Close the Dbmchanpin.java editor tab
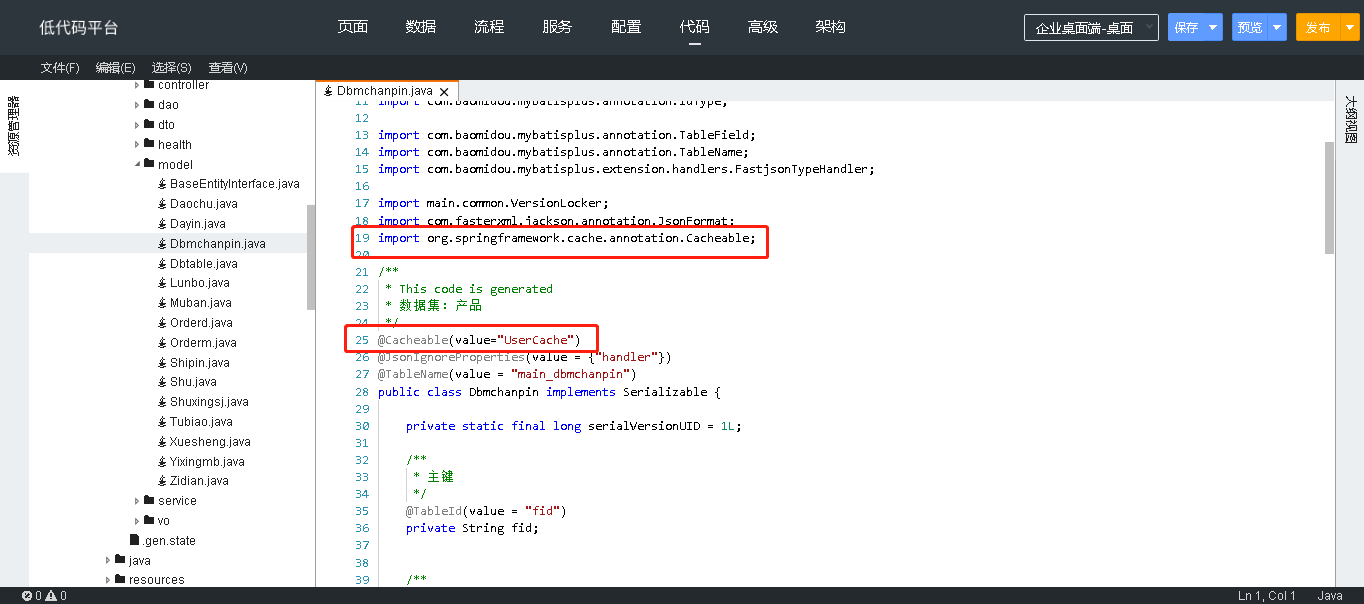This screenshot has width=1364, height=604. click(x=444, y=92)
